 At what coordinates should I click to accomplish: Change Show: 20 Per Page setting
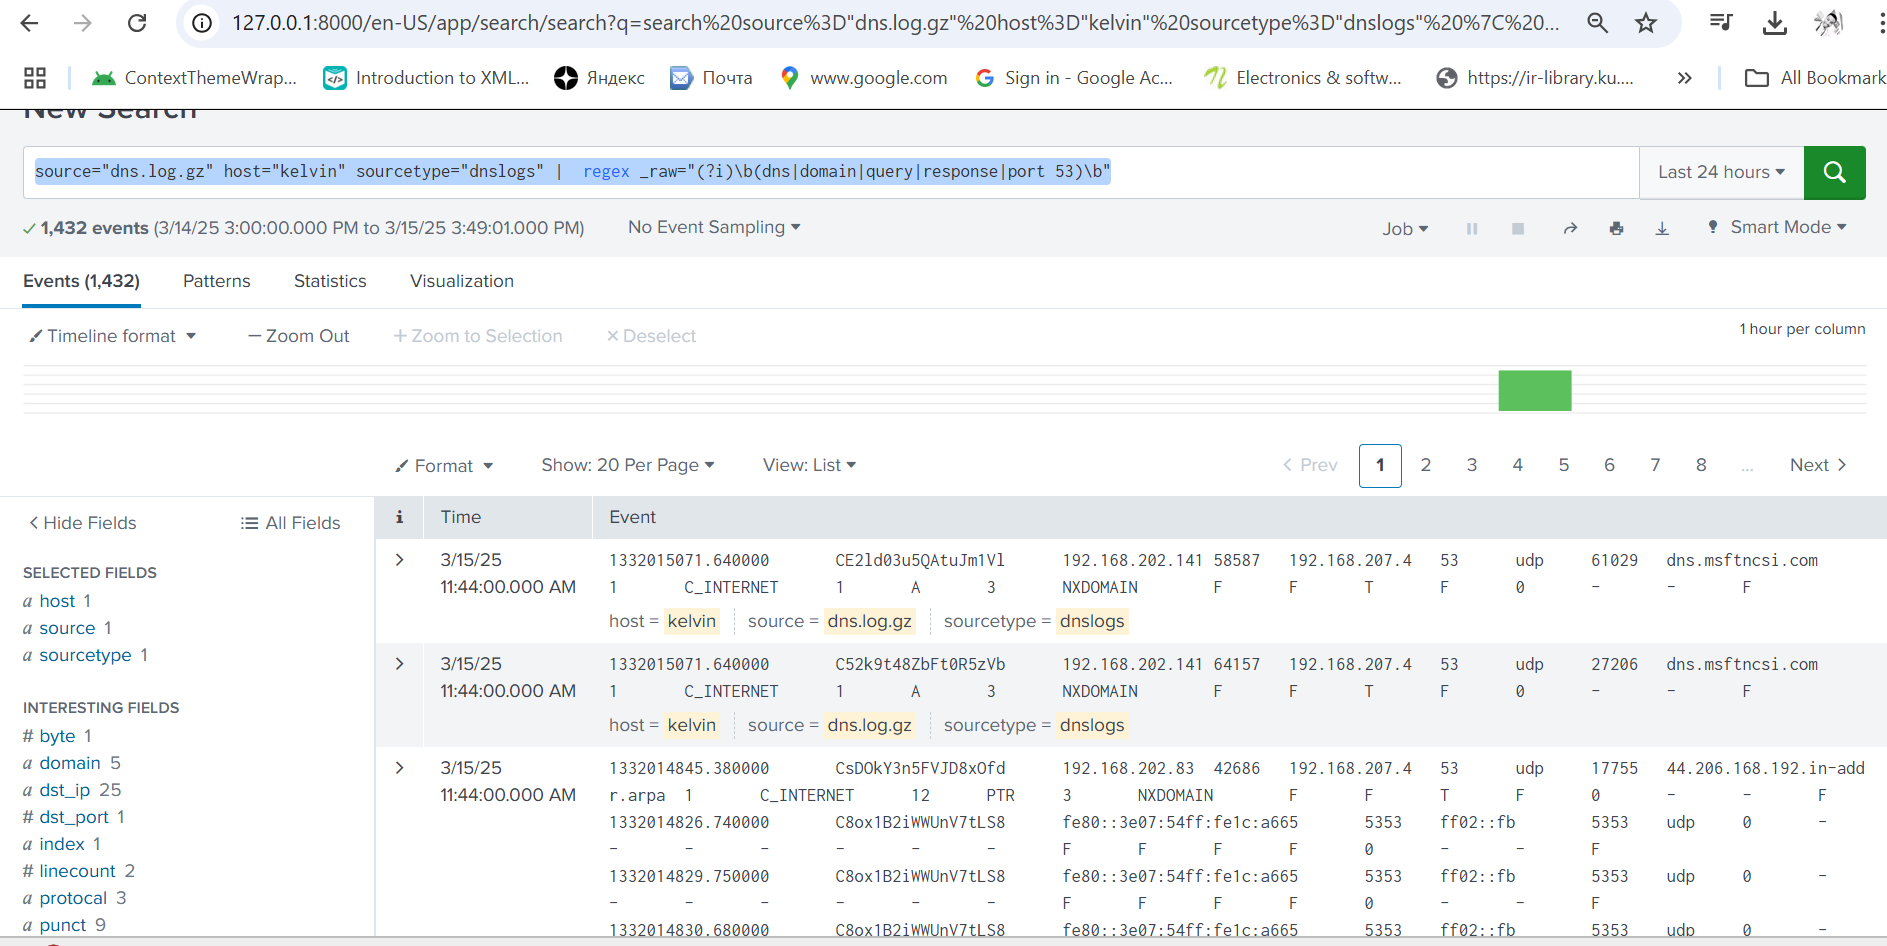point(628,465)
